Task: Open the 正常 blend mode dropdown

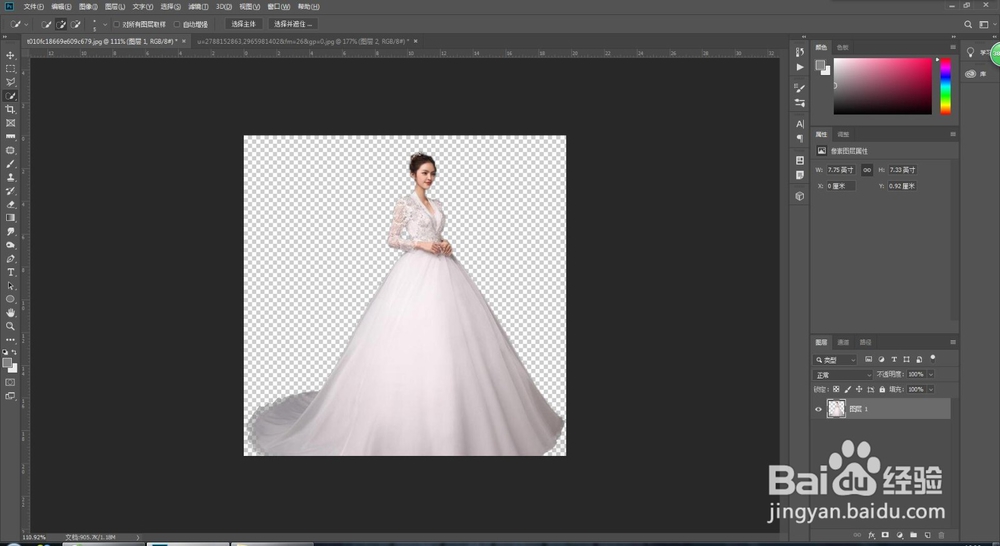Action: [842, 375]
